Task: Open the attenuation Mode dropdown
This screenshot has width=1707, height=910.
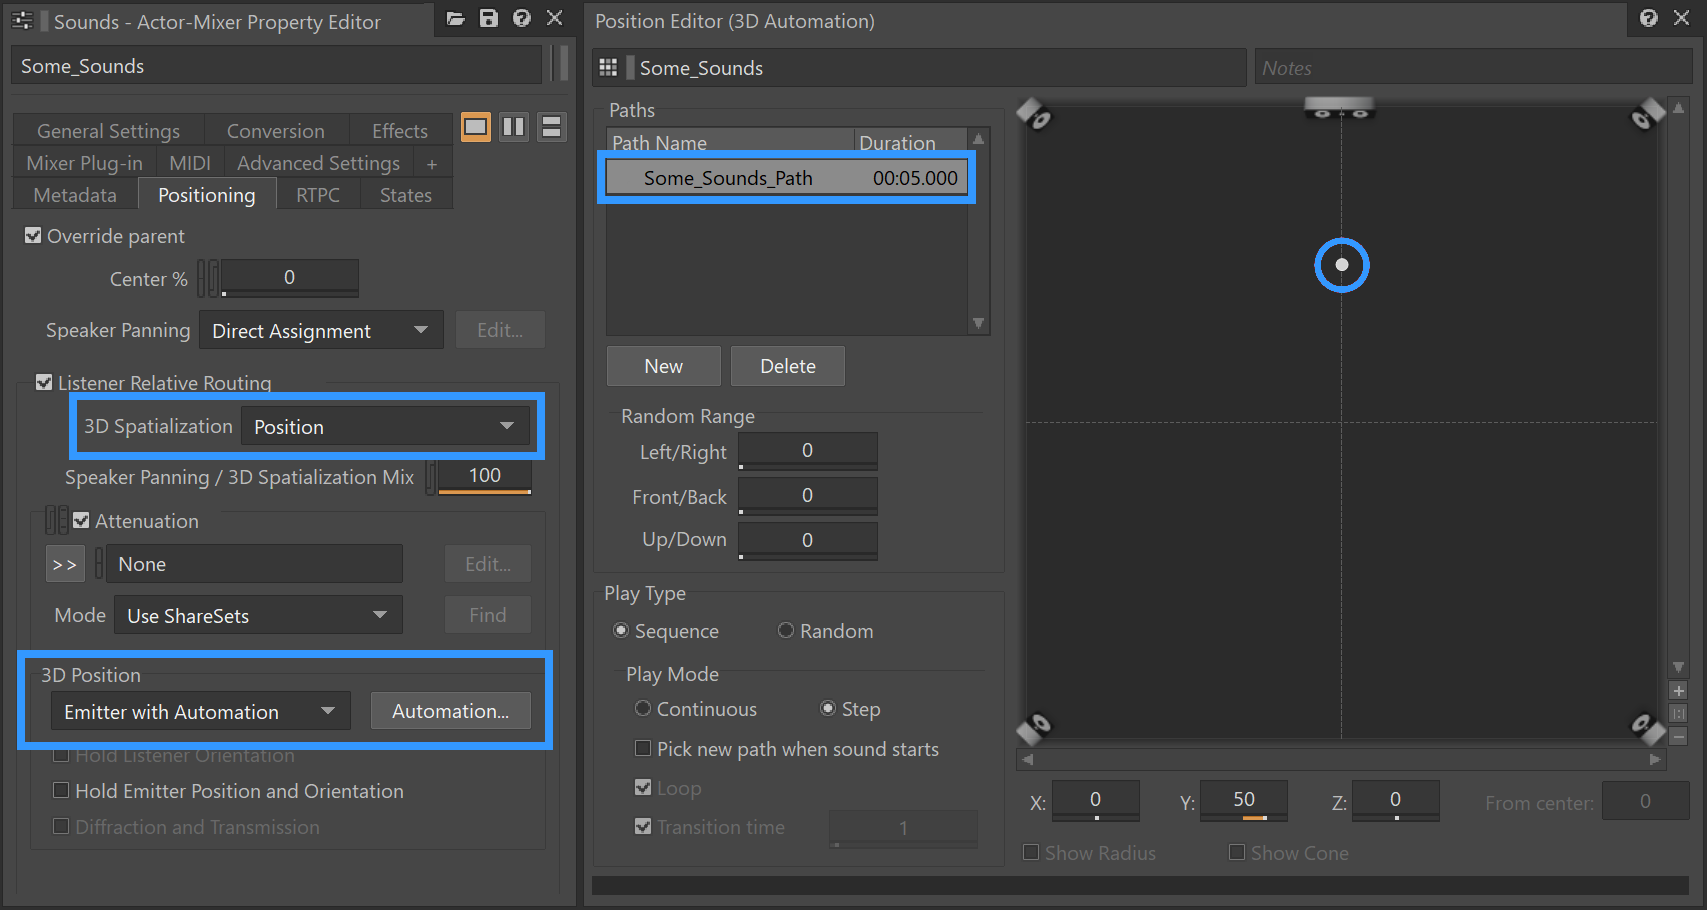Action: pyautogui.click(x=257, y=615)
